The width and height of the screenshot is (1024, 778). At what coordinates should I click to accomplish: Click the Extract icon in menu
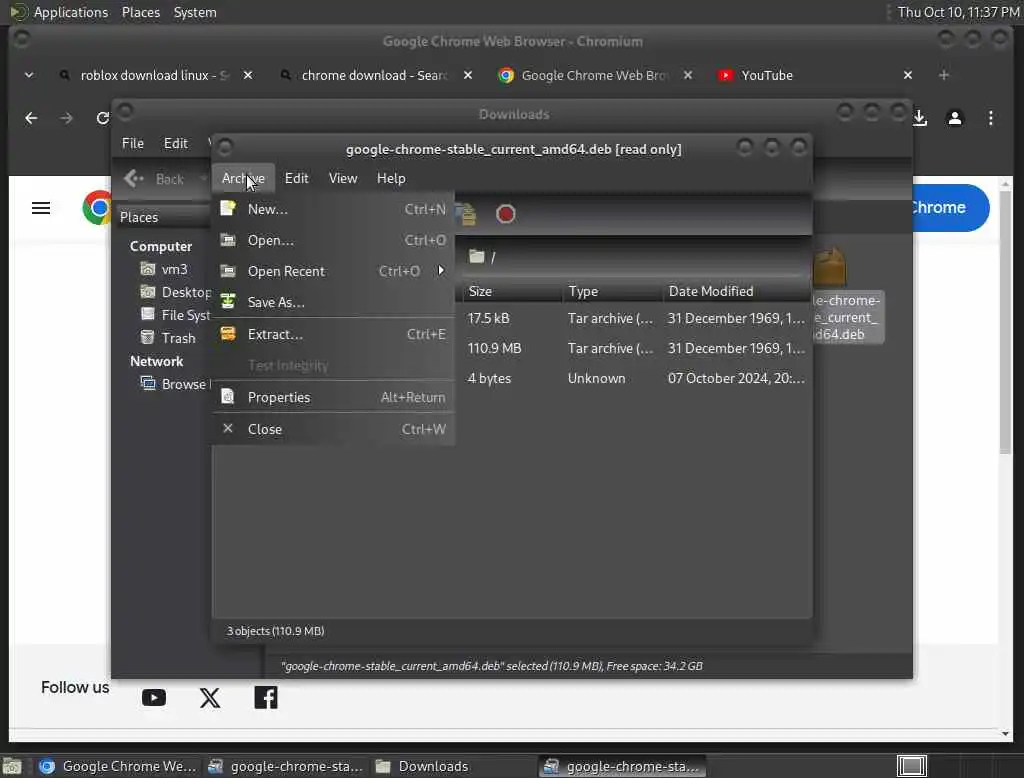227,333
